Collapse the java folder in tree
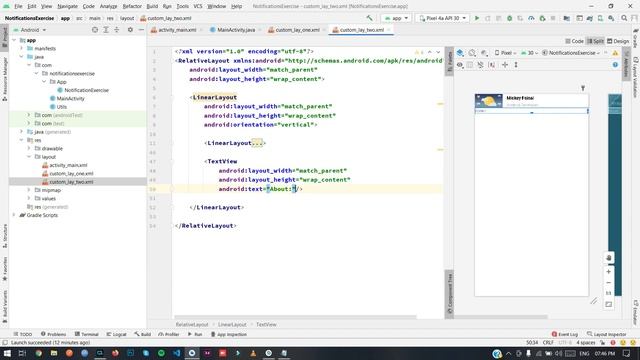640x360 pixels. (x=21, y=57)
